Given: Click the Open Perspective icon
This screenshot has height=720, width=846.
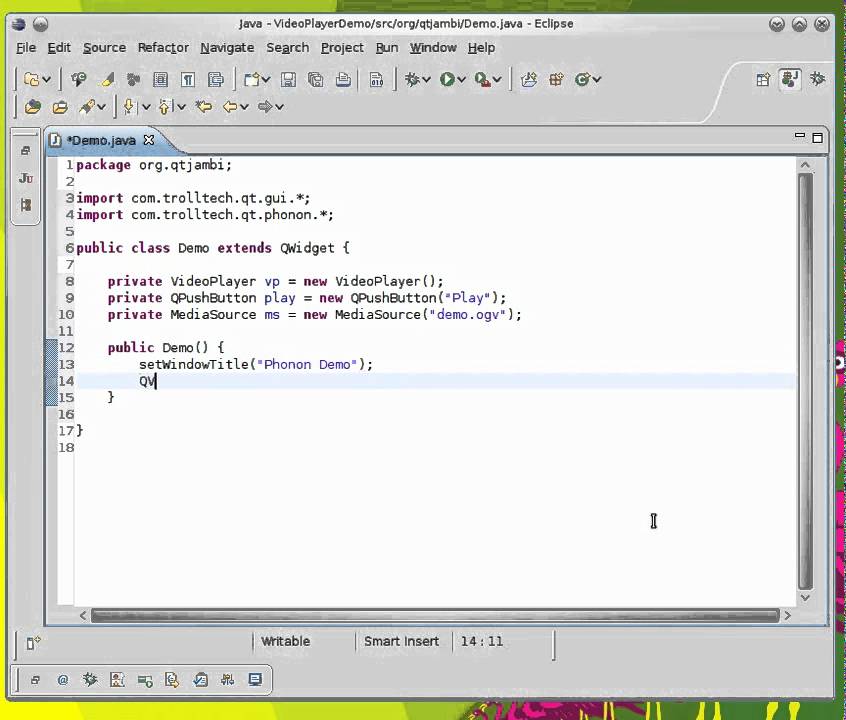Looking at the screenshot, I should (763, 79).
